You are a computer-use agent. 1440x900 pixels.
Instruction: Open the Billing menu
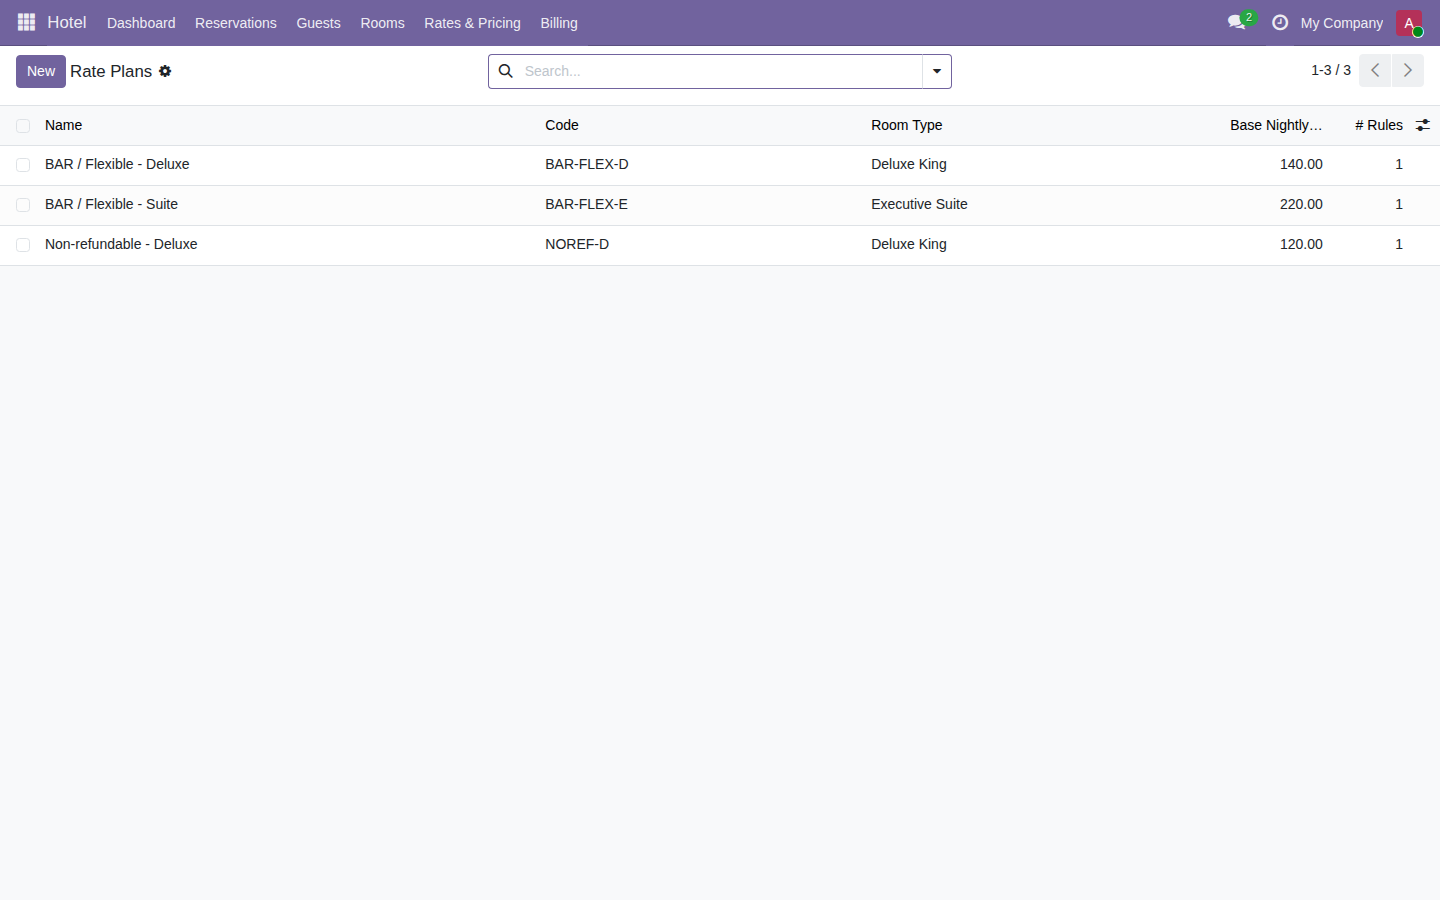point(559,23)
